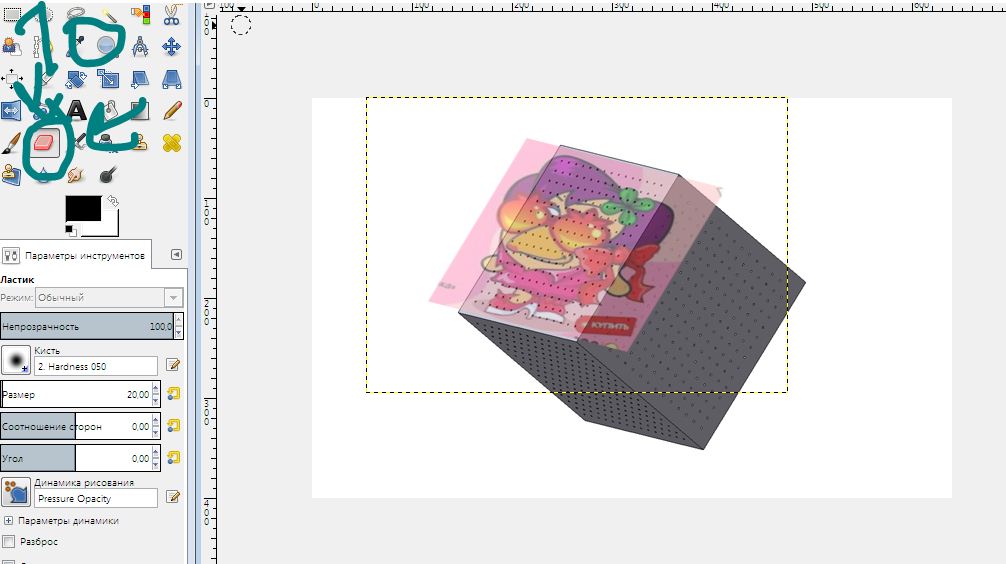Select the Smudge finger tool
1006x564 pixels.
(76, 175)
